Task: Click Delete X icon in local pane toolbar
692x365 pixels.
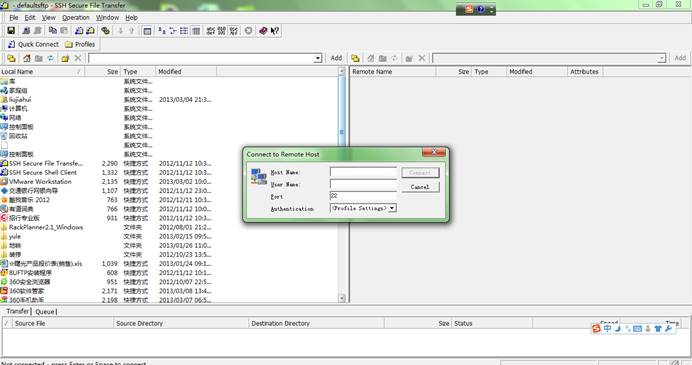Action: [78, 58]
